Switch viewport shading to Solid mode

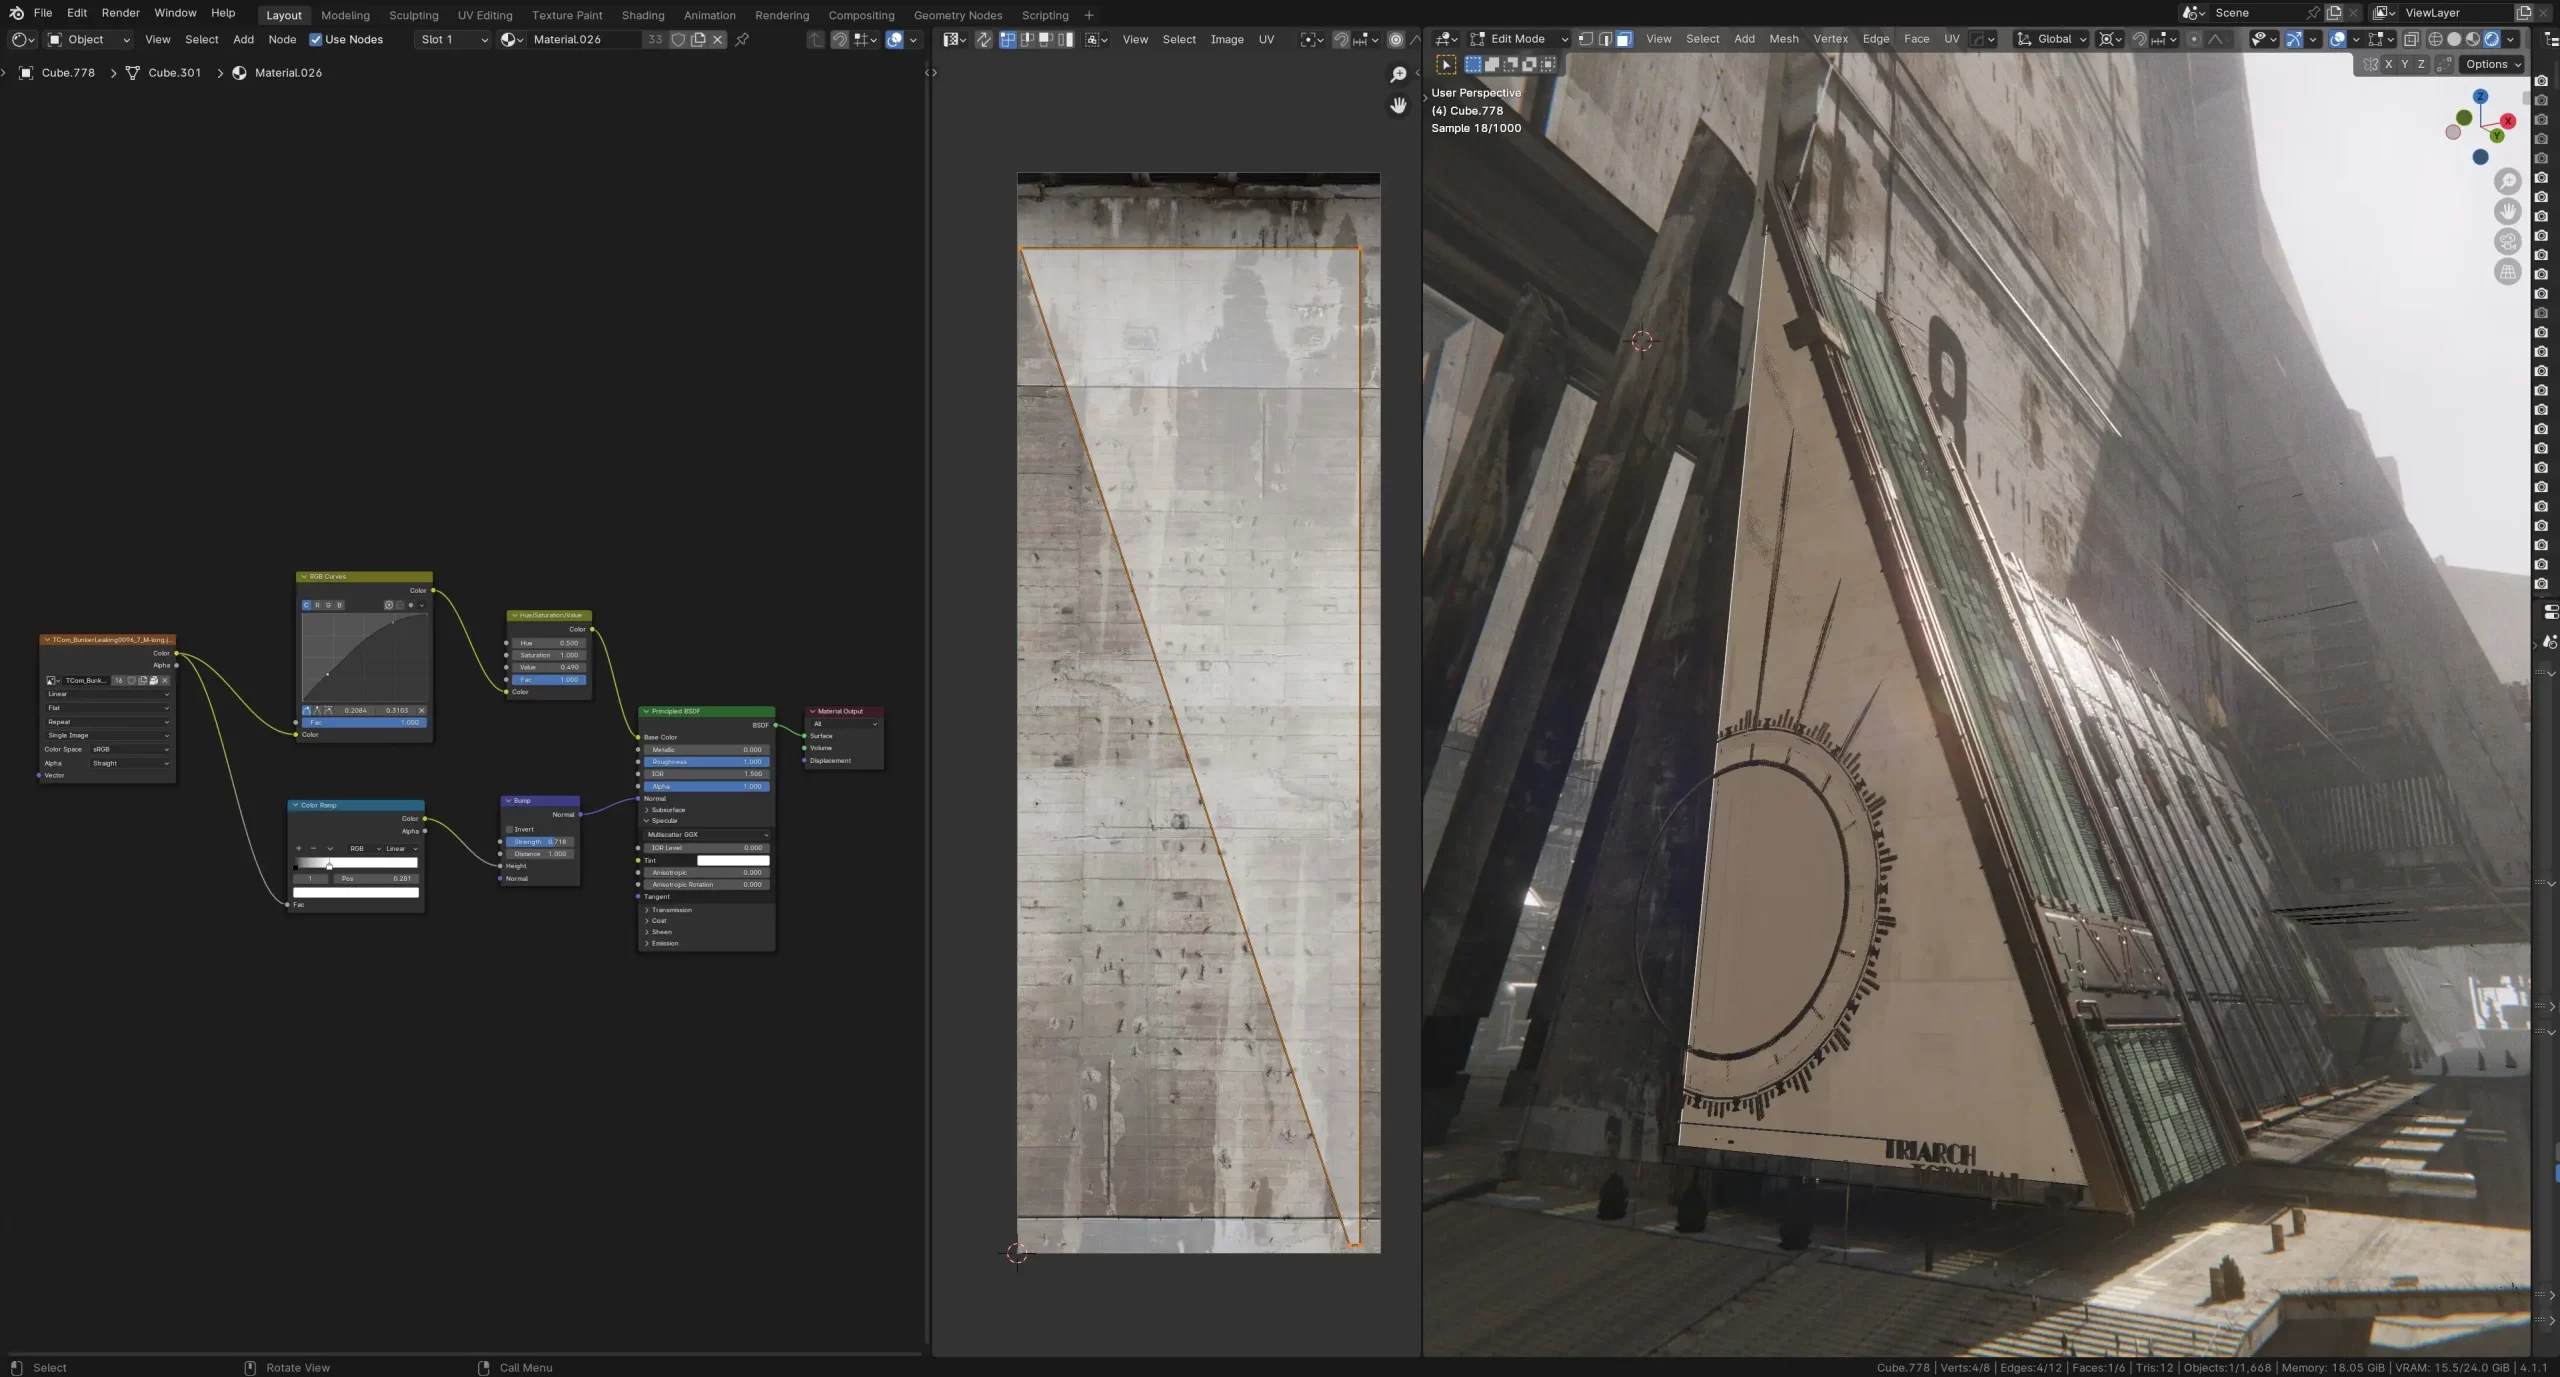click(x=2456, y=39)
